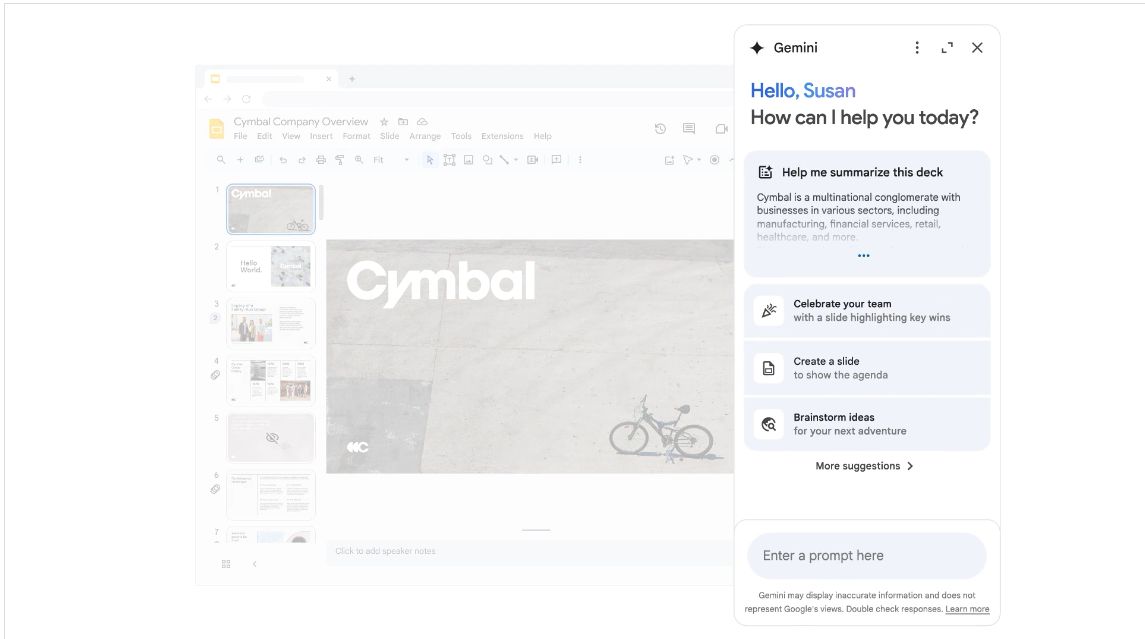Select the cursor select tool
This screenshot has height=639, width=1145.
429,160
